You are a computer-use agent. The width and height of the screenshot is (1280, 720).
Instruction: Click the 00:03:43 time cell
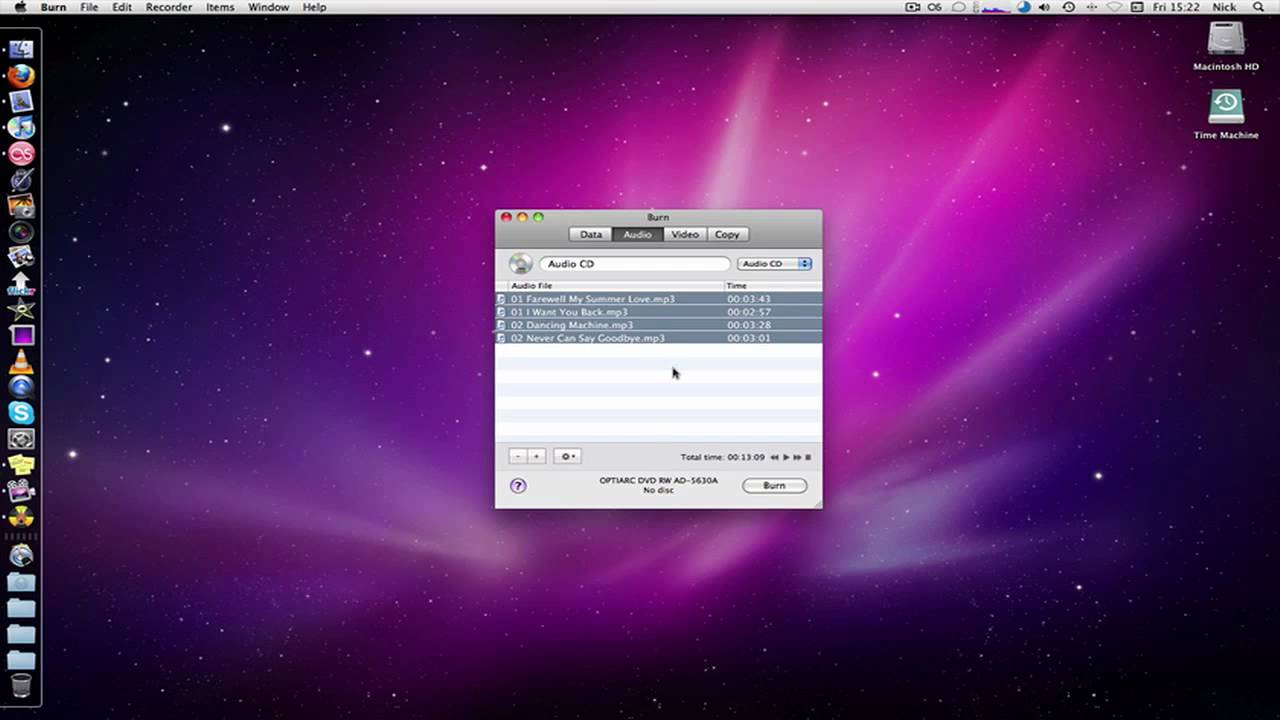coord(748,299)
